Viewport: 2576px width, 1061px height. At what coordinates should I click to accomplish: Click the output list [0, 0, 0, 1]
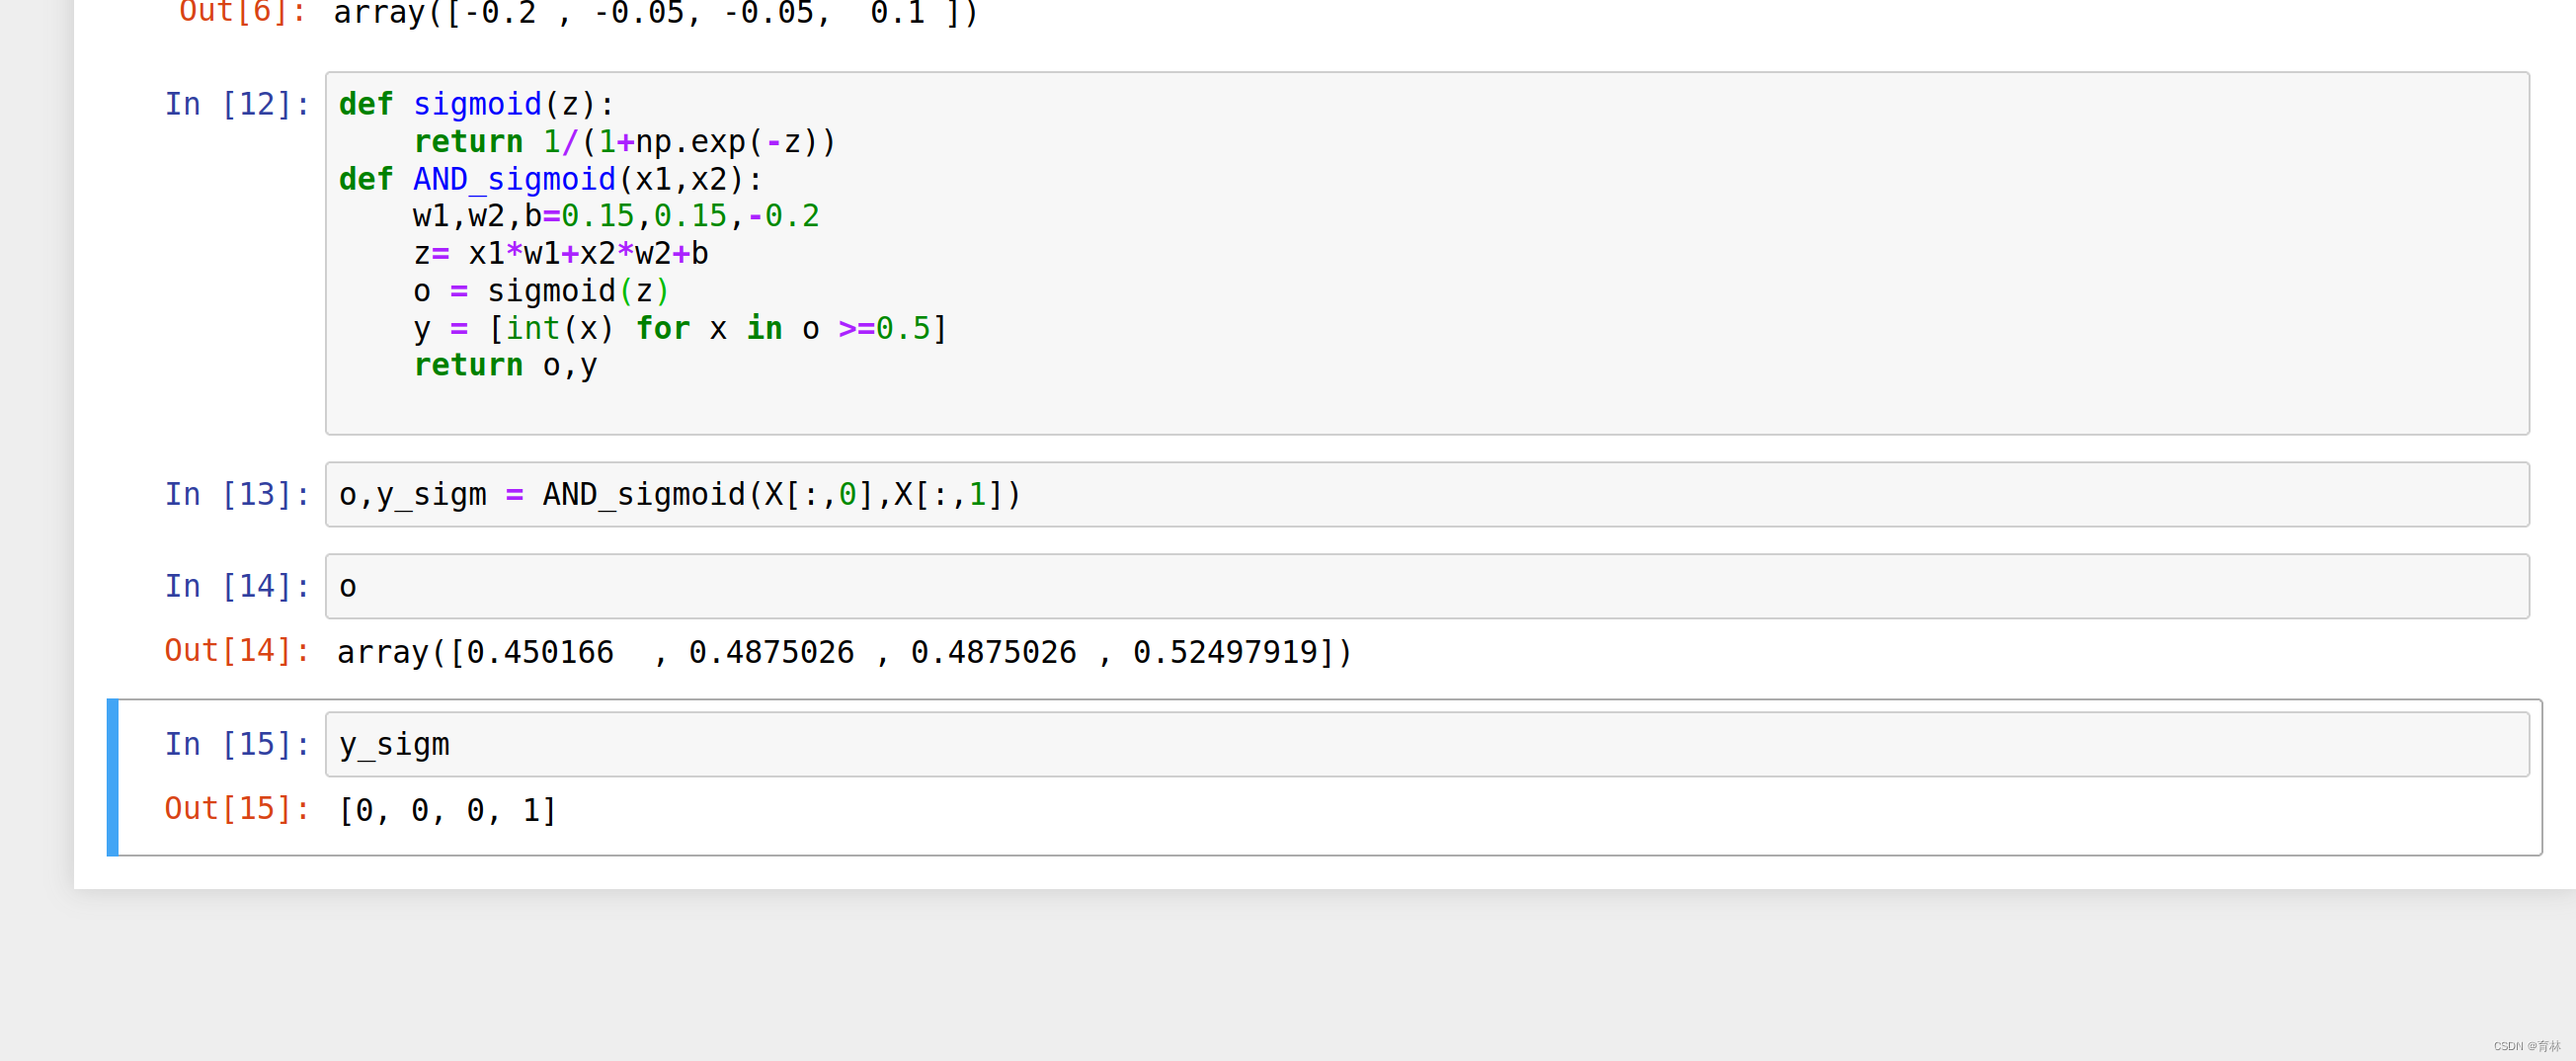click(448, 810)
